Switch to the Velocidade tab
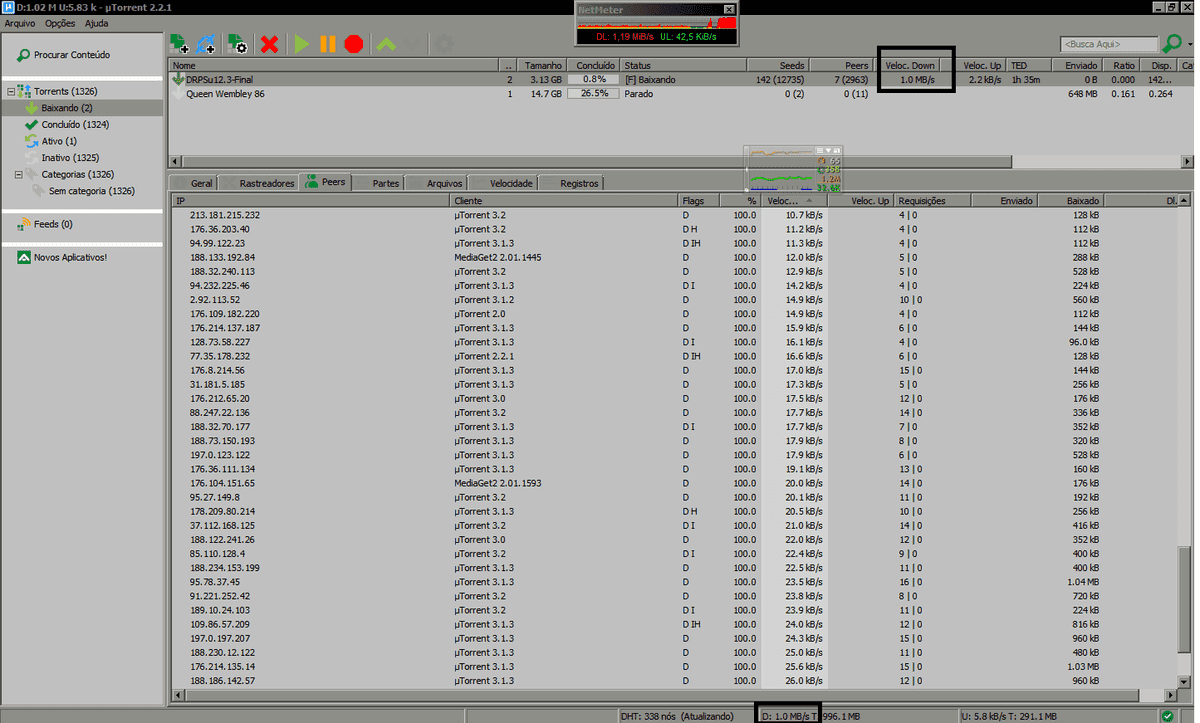 pos(510,183)
